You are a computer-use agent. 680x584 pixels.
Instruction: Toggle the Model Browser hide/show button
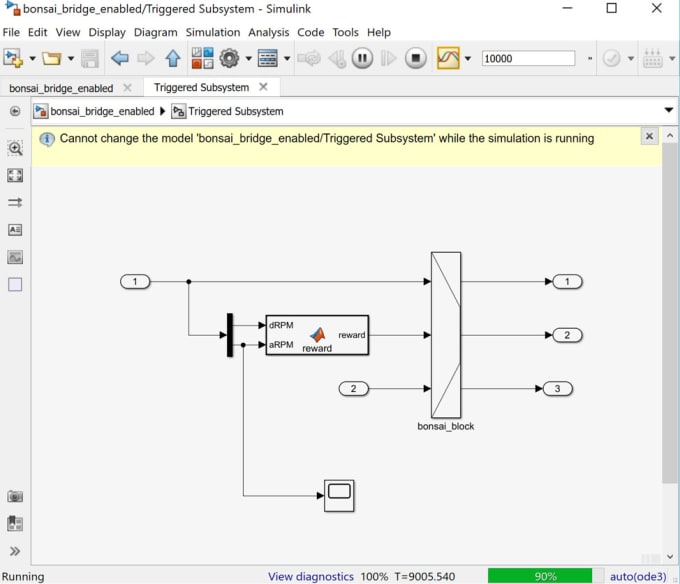15,111
